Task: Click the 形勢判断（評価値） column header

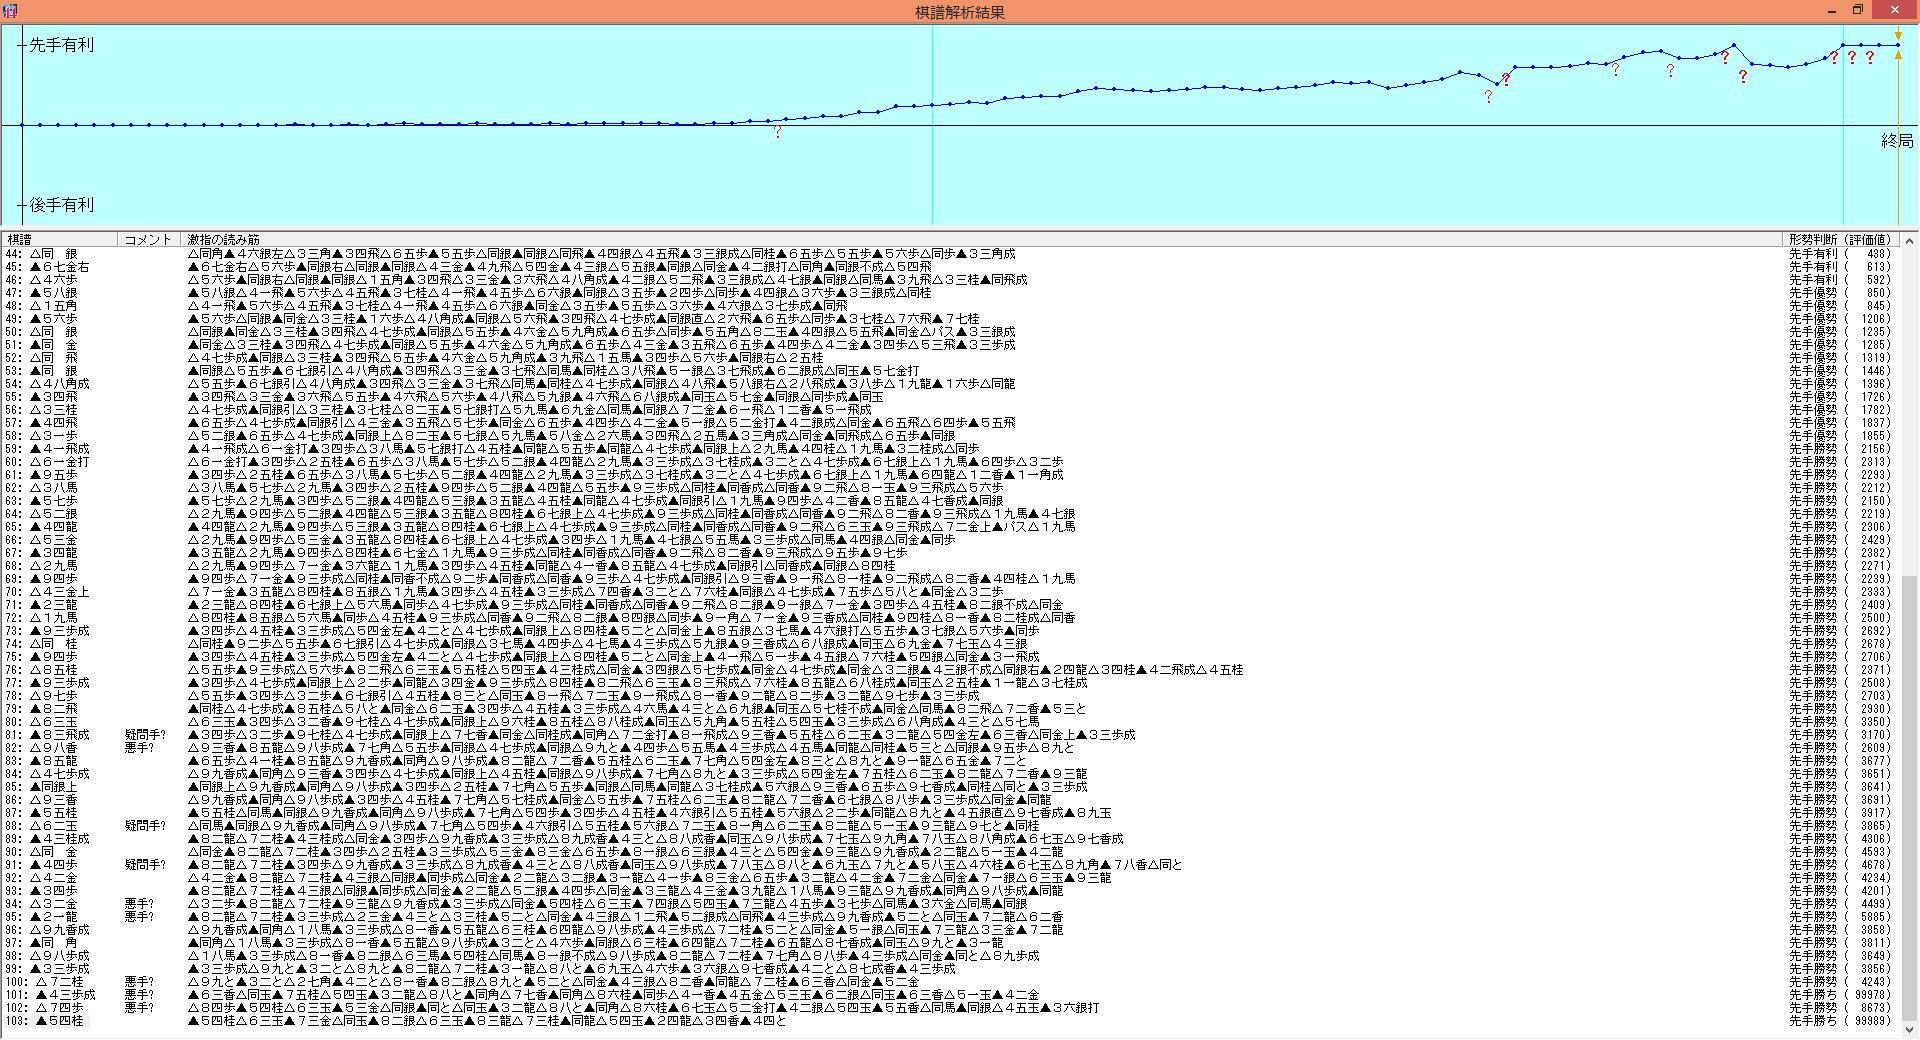Action: 1840,240
